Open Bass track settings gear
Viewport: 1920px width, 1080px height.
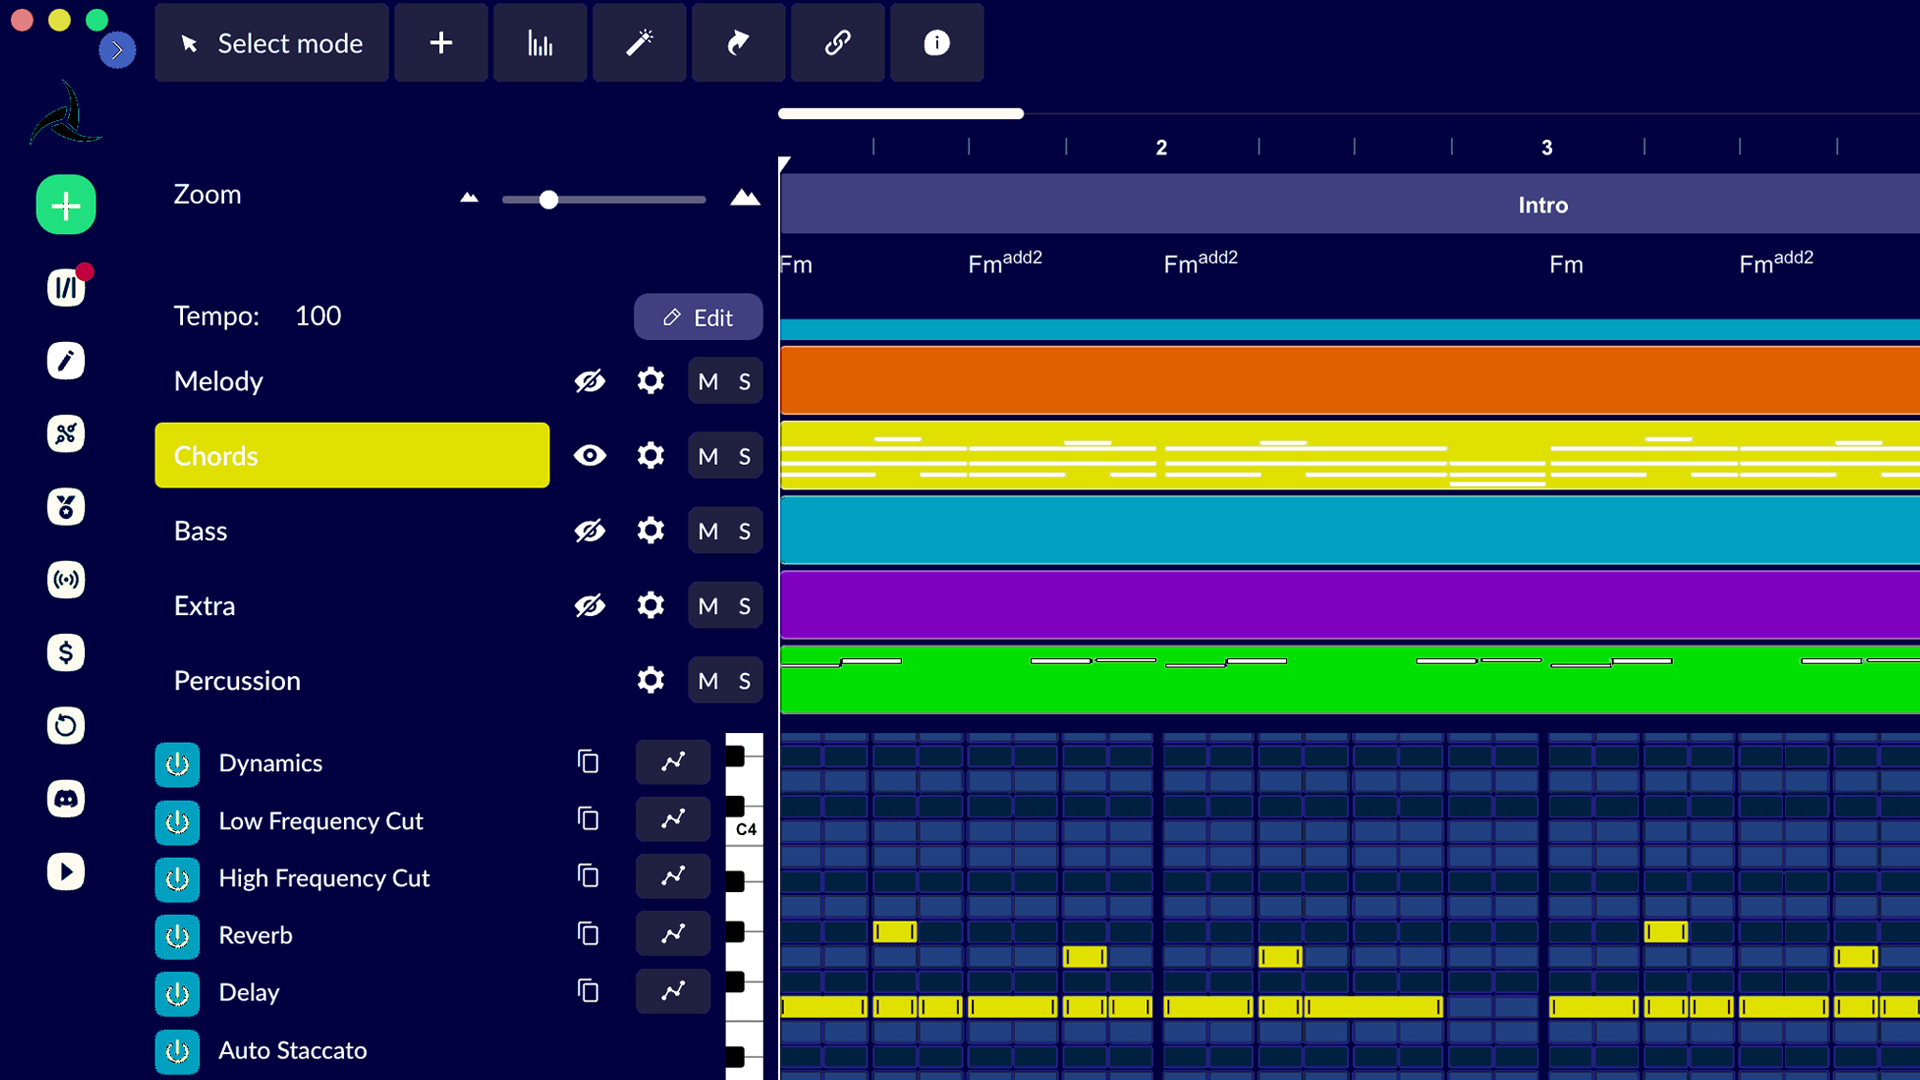click(x=651, y=531)
